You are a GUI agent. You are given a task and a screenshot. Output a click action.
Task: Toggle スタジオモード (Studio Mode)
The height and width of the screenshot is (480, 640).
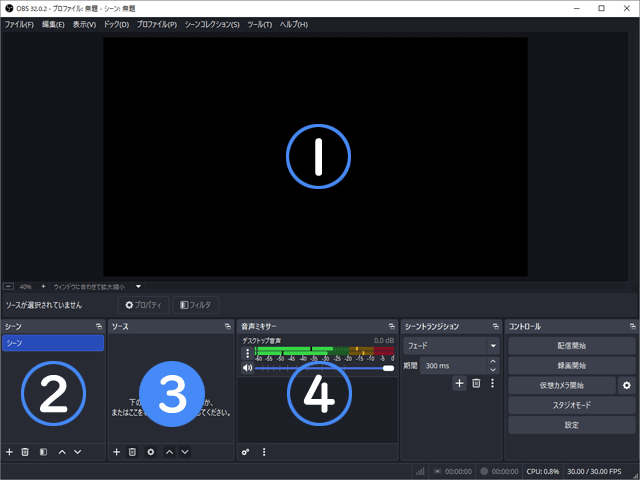[570, 405]
